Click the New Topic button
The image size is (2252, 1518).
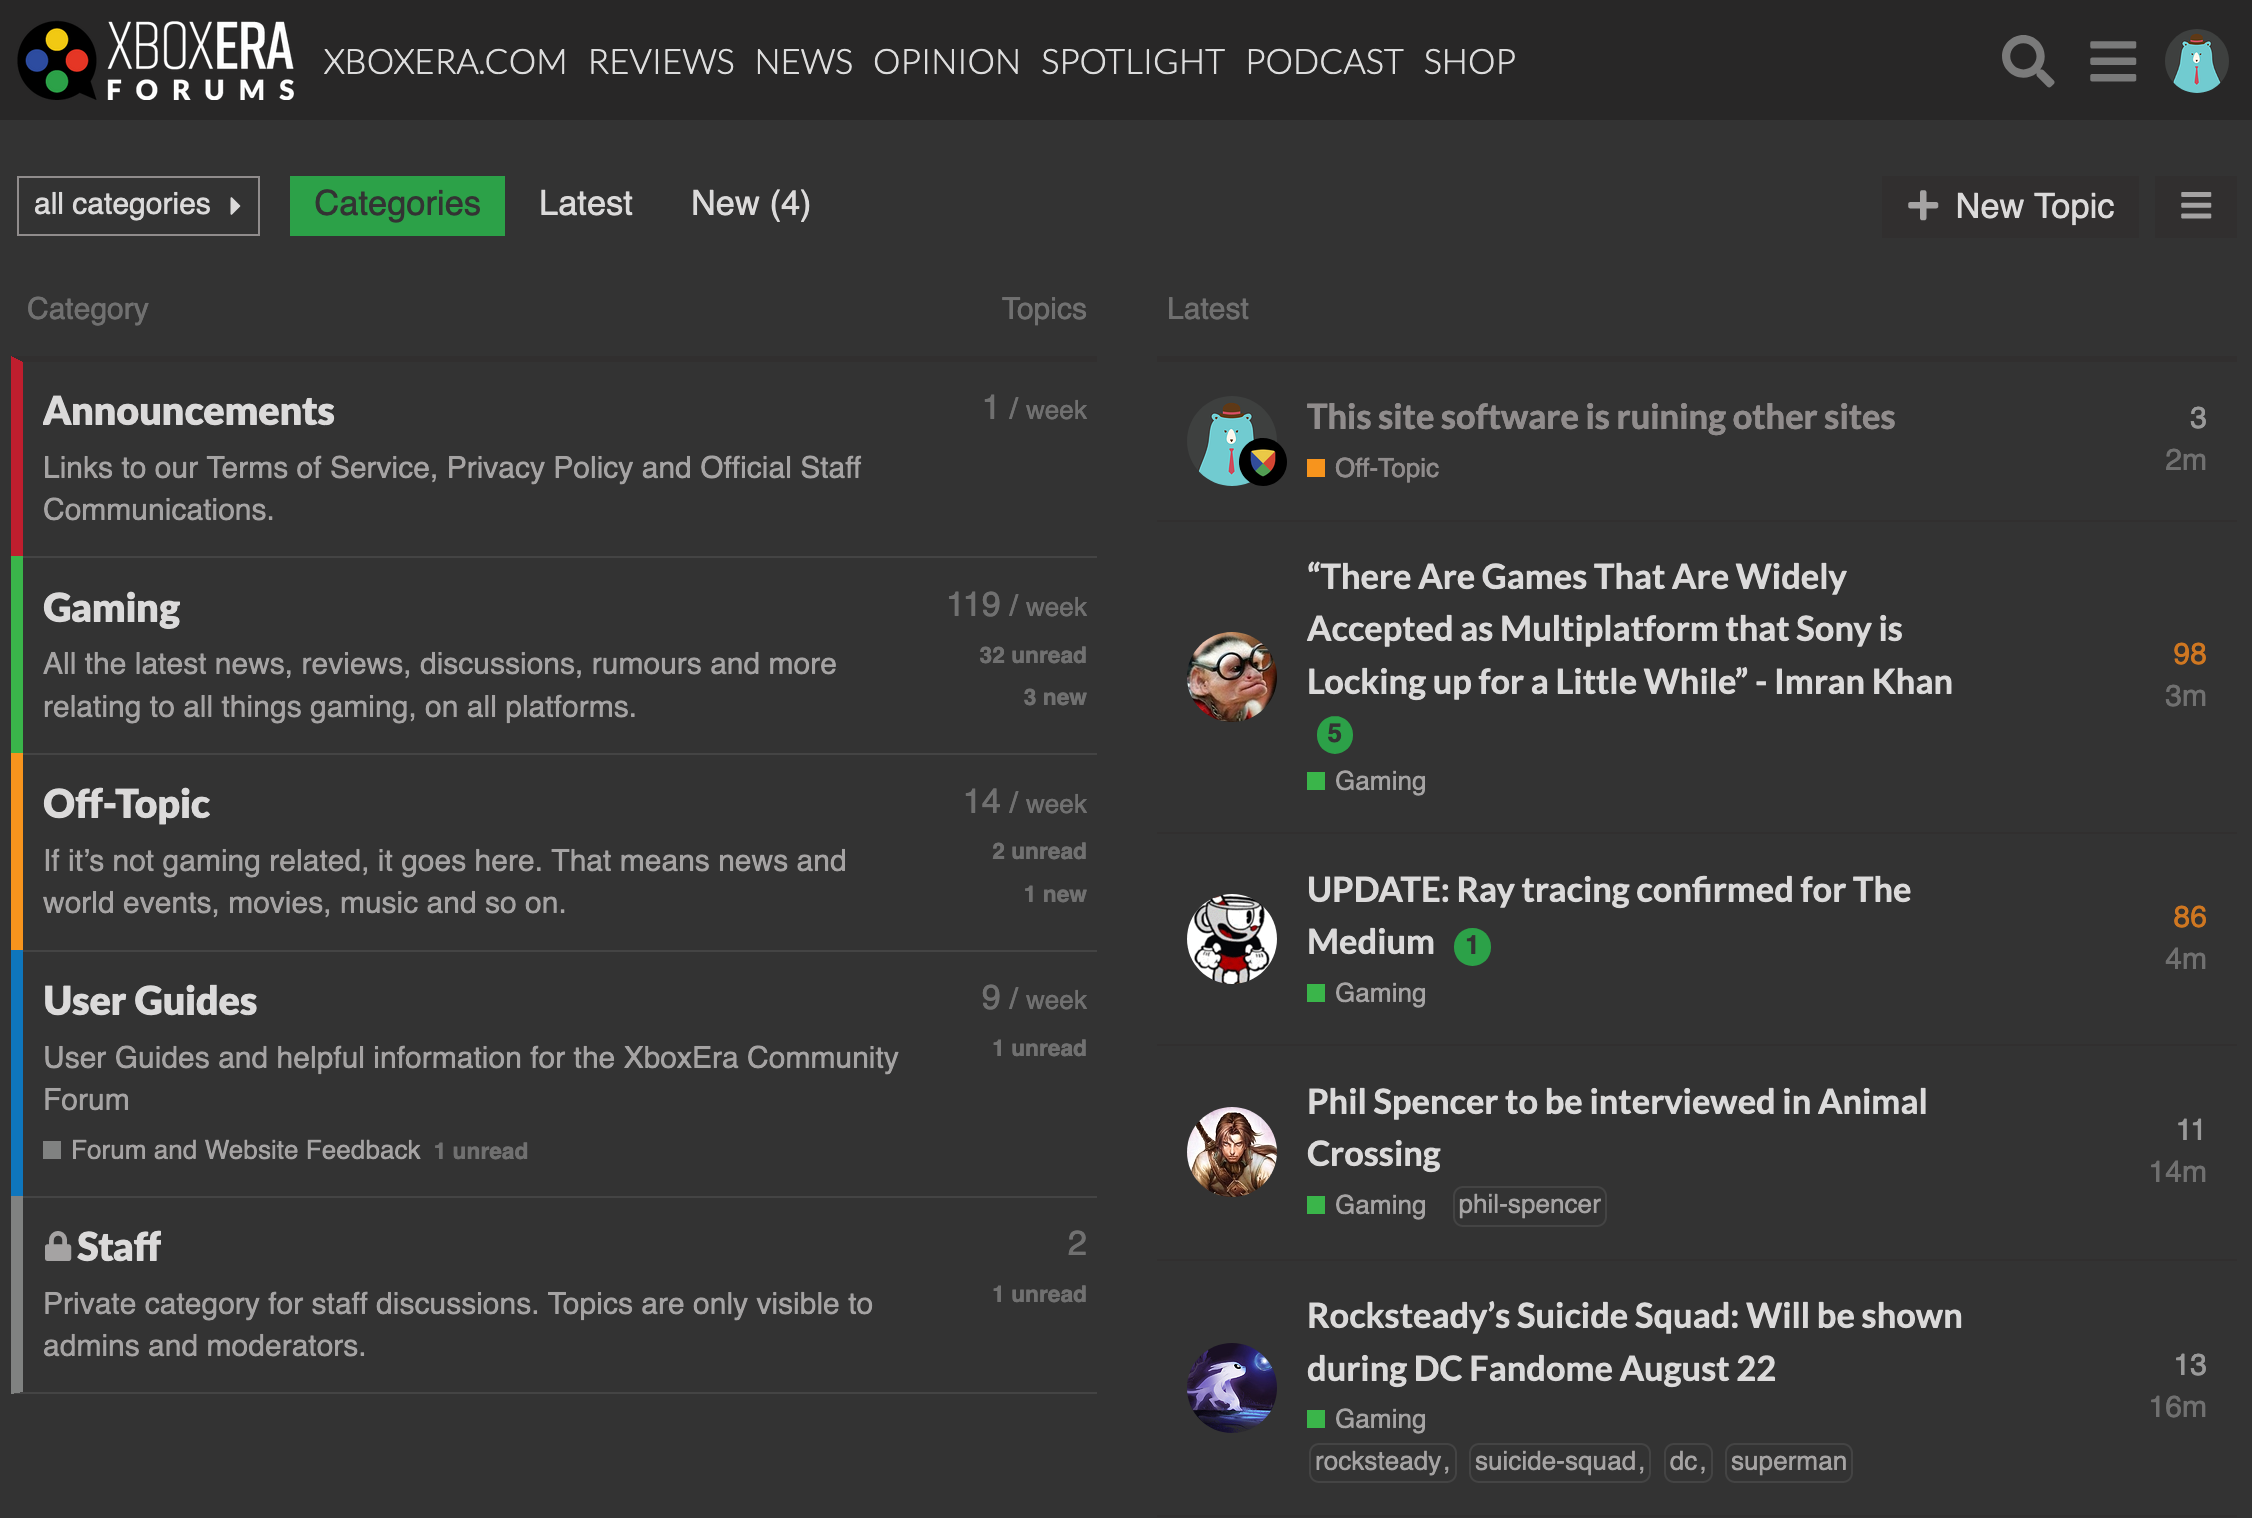pos(2011,206)
